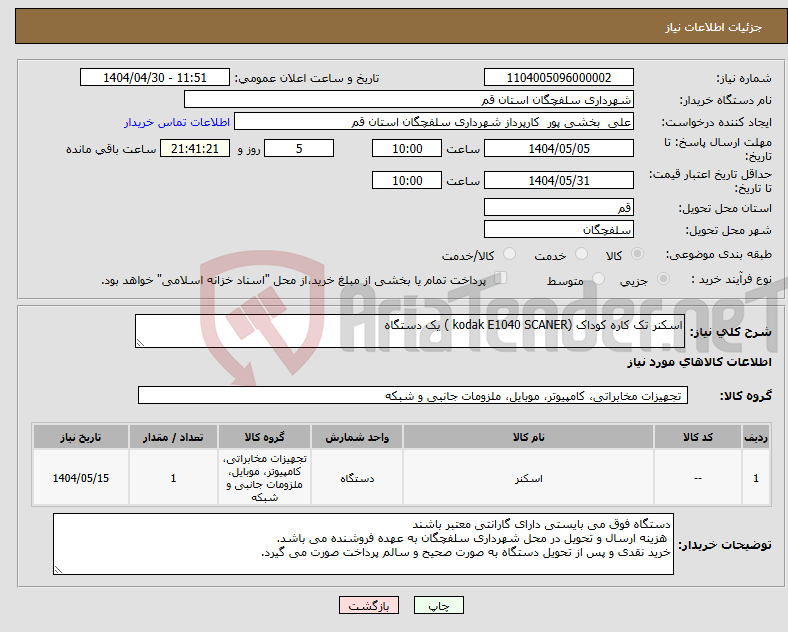Click the ردیف column header

click(x=756, y=437)
